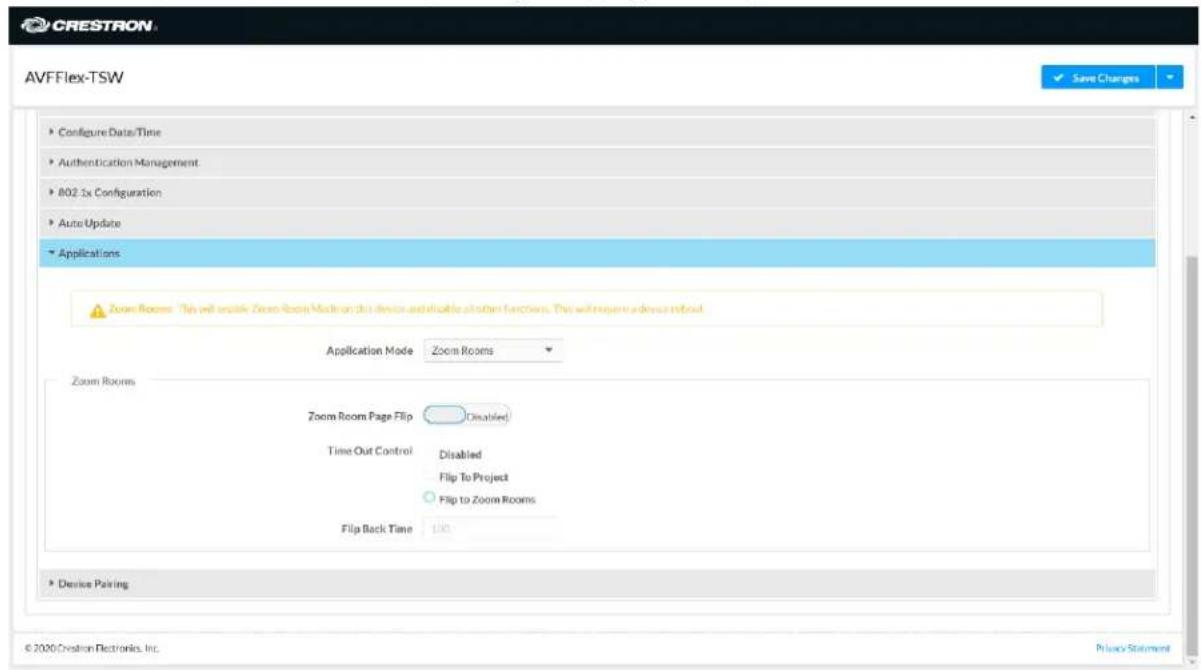Screen dimensions: 1201x670
Task: Click the Crestron logo
Action: (89, 25)
